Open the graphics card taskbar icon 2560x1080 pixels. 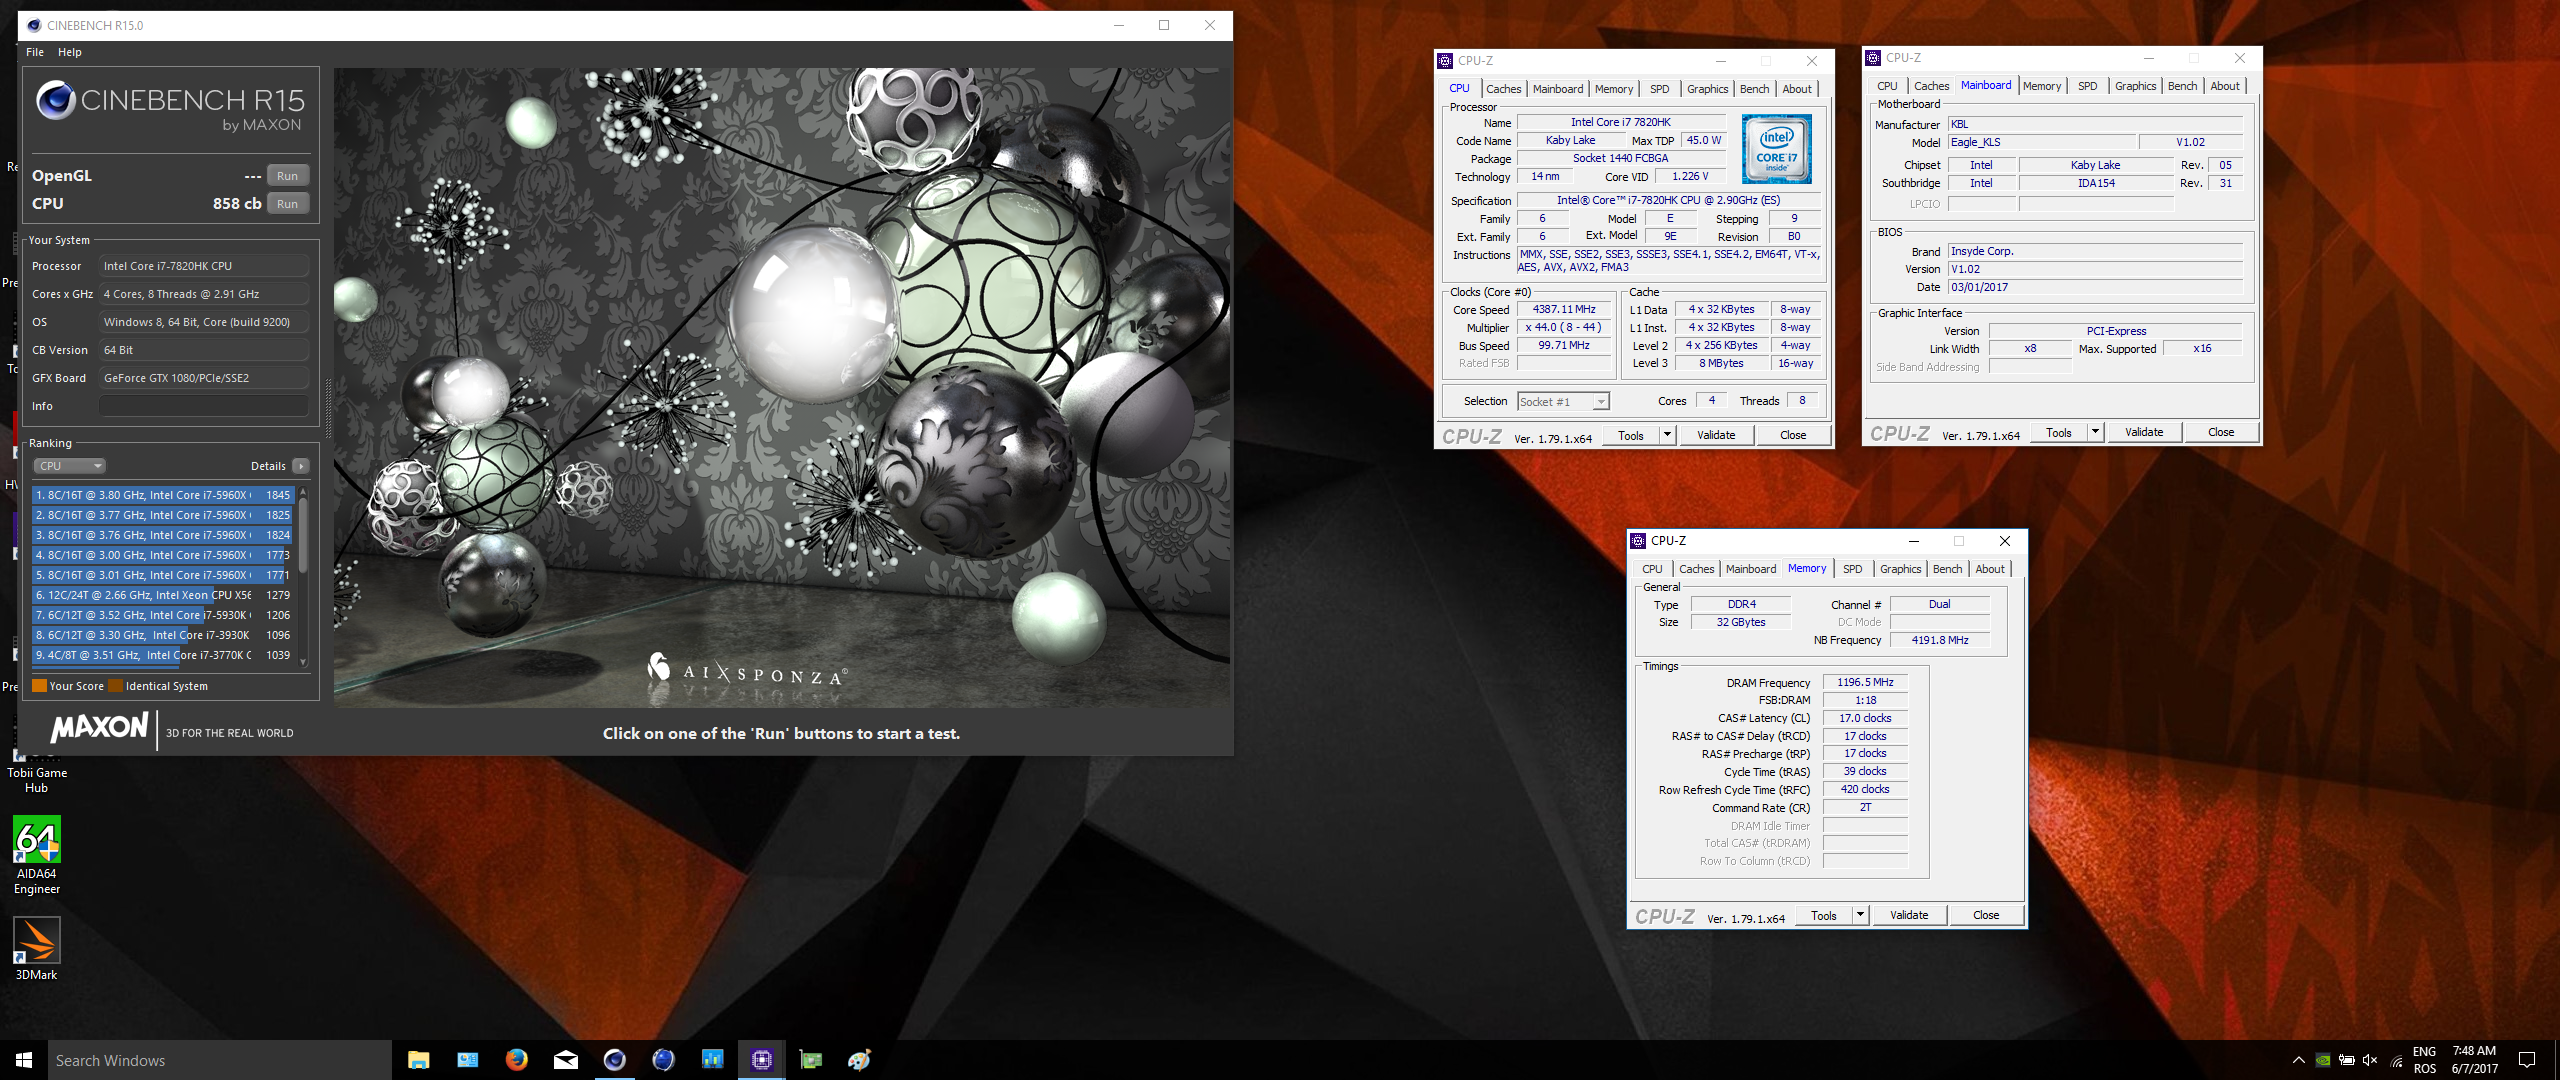coord(811,1060)
